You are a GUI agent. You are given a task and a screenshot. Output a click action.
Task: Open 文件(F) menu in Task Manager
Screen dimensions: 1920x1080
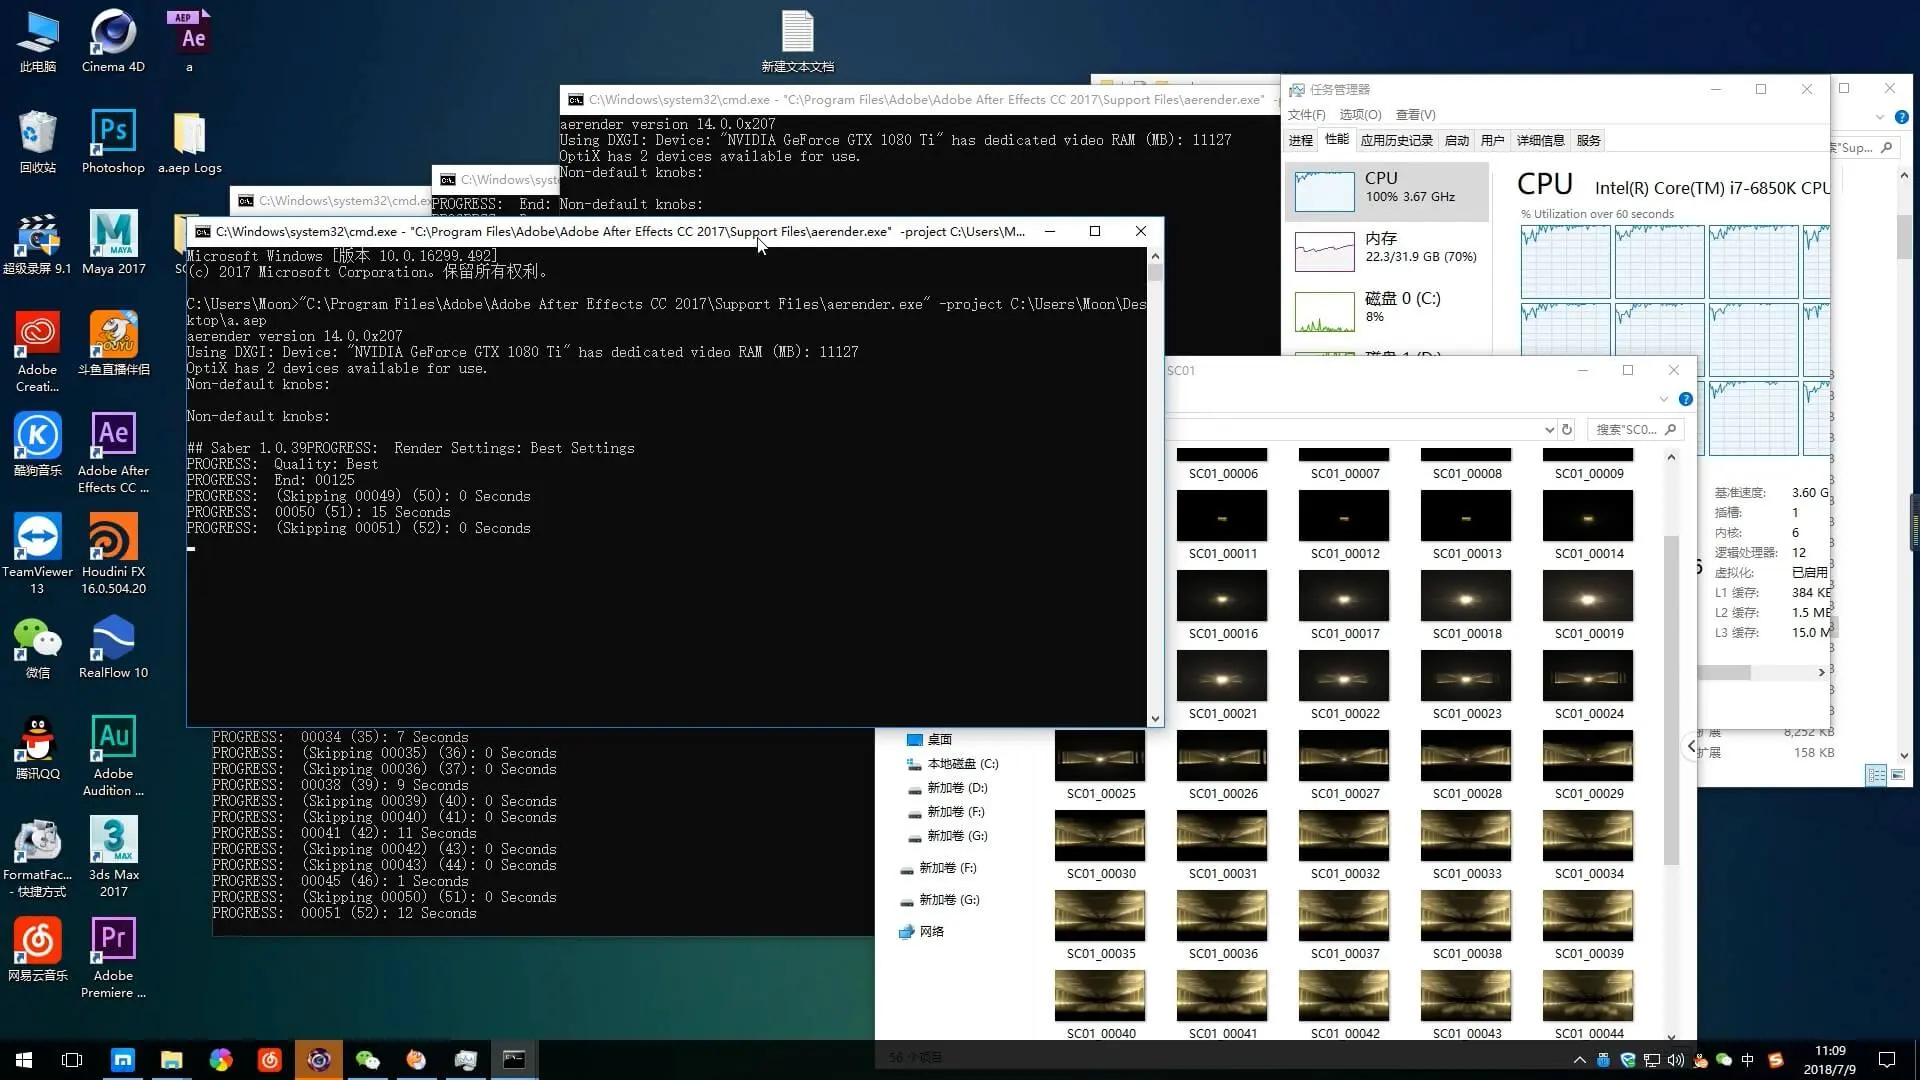click(x=1306, y=115)
